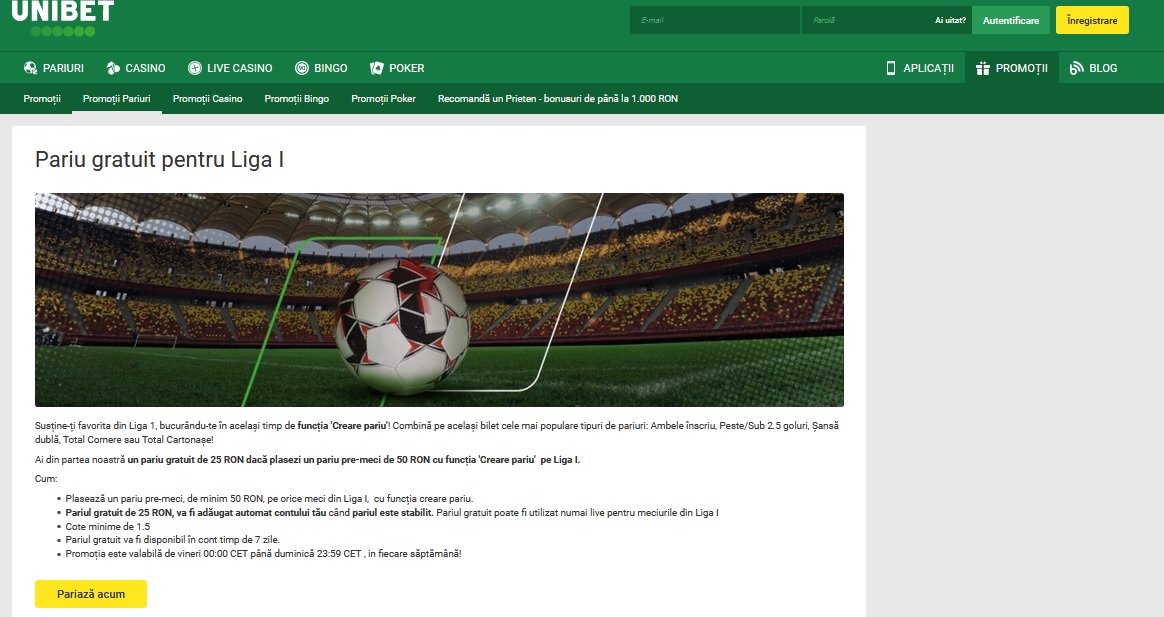Click the yellow Înregistrare button

(1092, 21)
